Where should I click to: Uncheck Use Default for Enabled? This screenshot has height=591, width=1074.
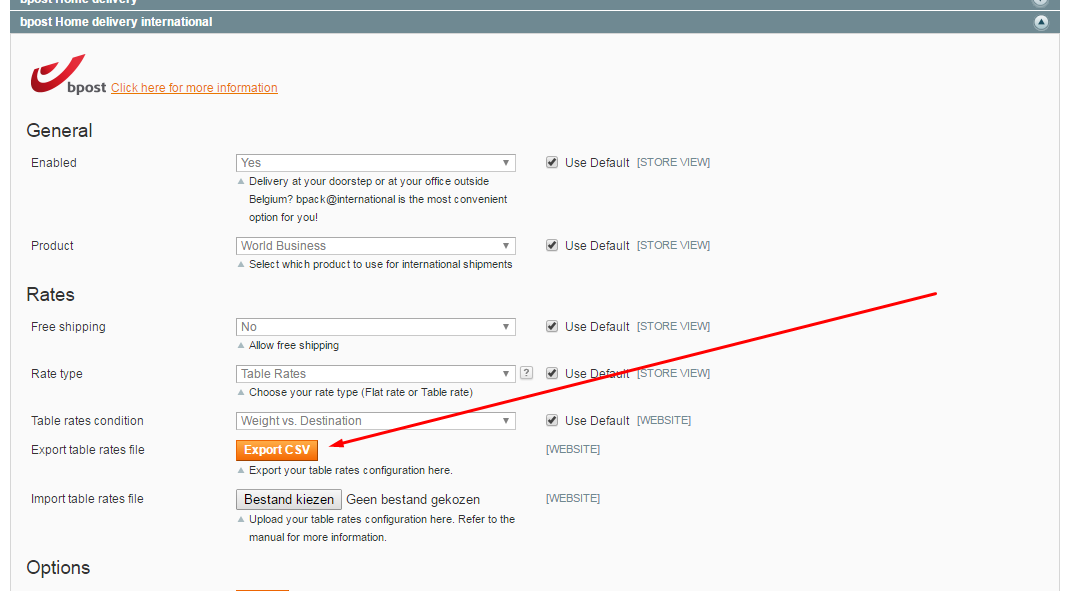pos(551,162)
